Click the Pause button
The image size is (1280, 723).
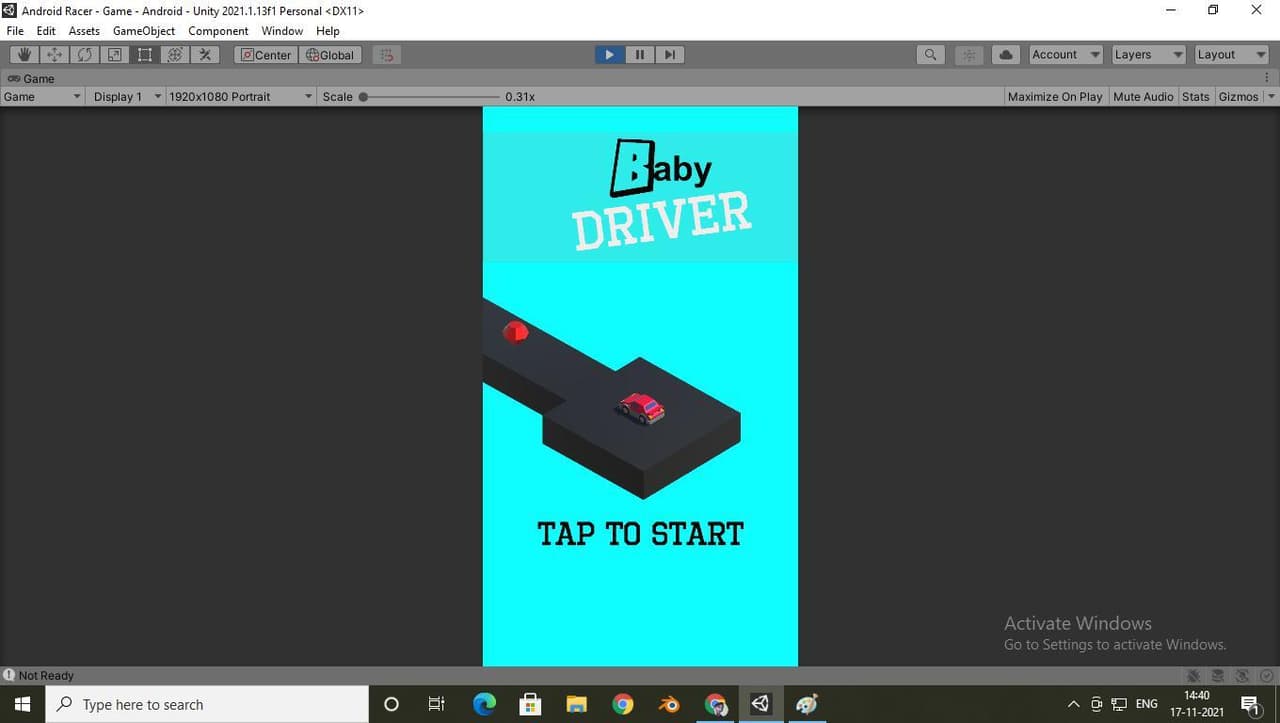click(x=640, y=55)
